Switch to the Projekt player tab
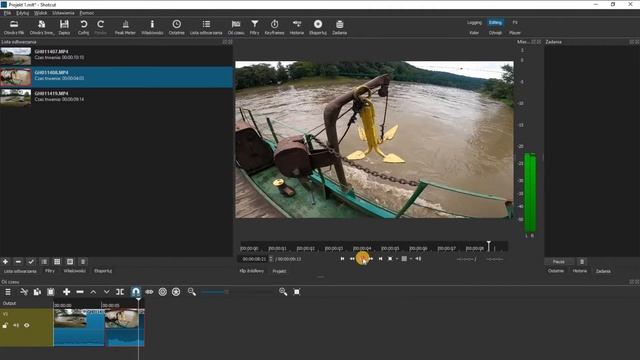This screenshot has height=360, width=640. 279,271
